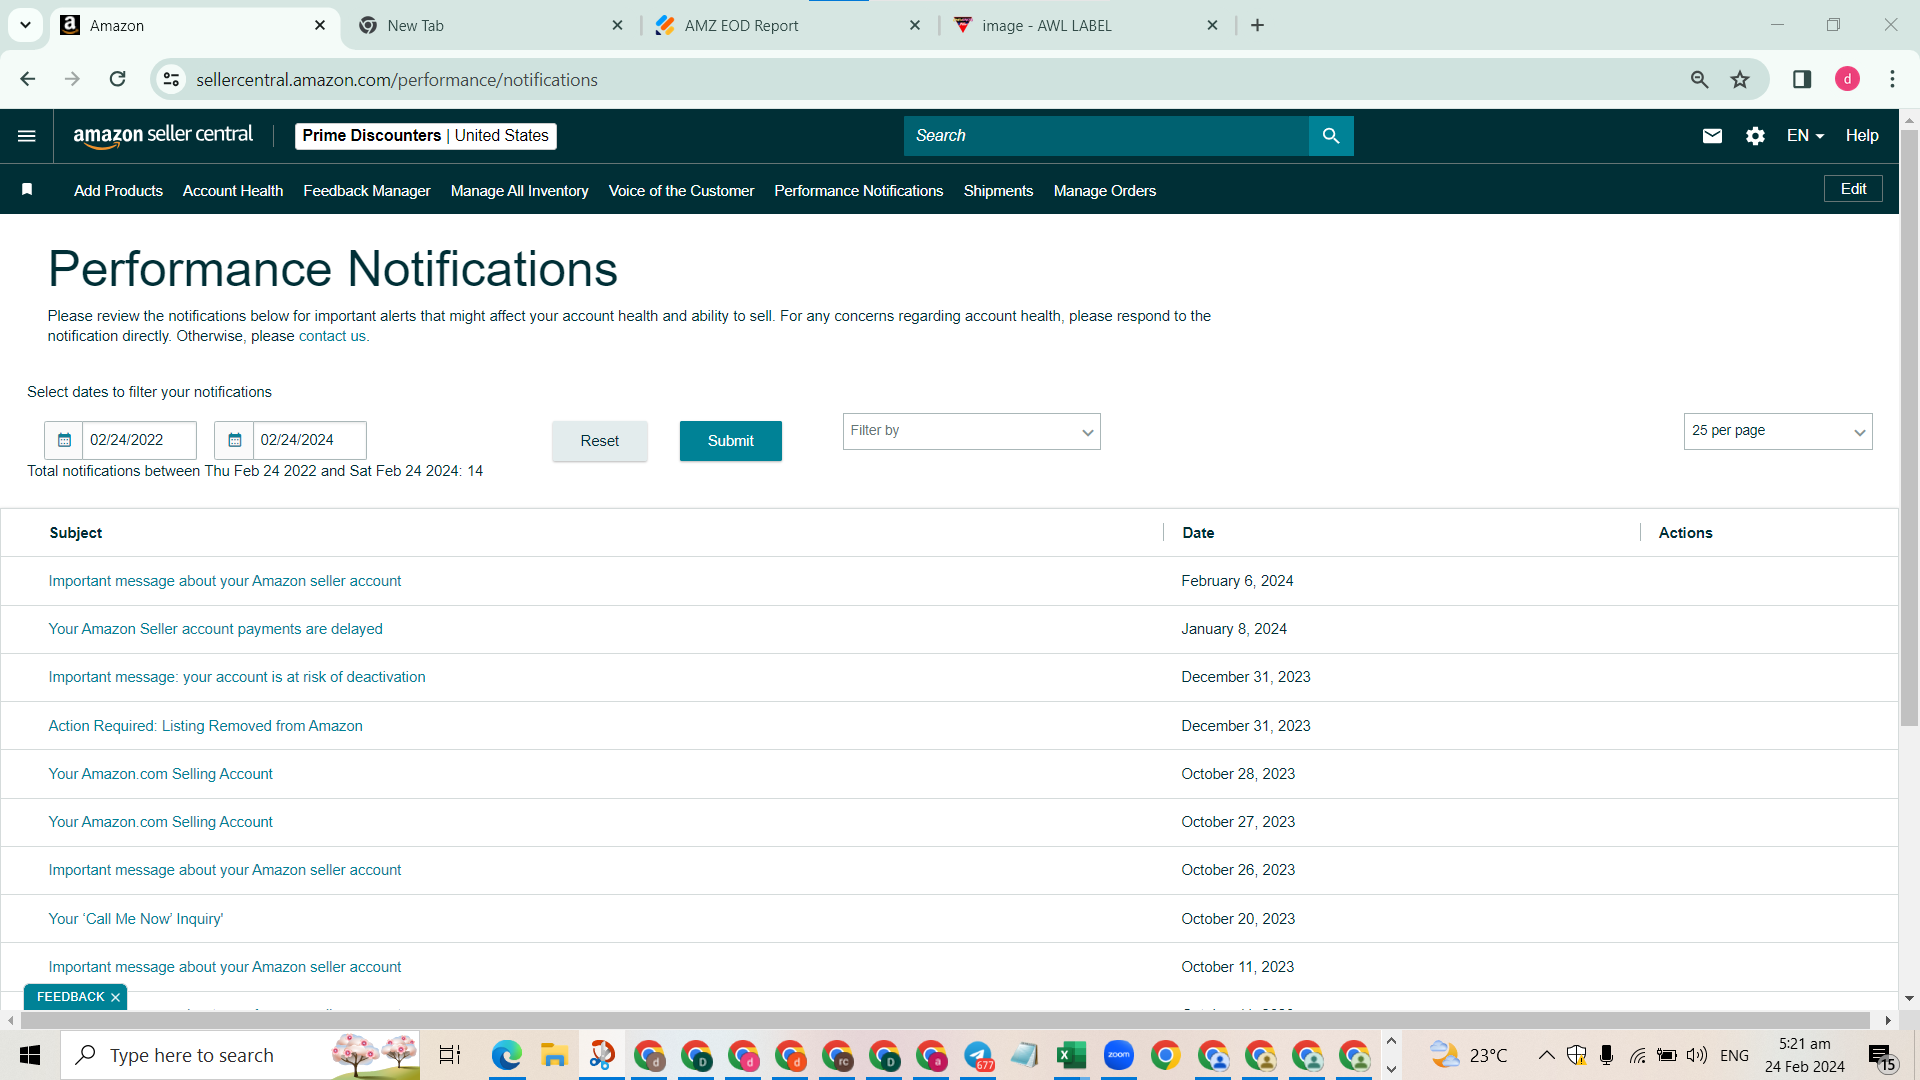Open Manage All Inventory in the nav bar

point(520,191)
